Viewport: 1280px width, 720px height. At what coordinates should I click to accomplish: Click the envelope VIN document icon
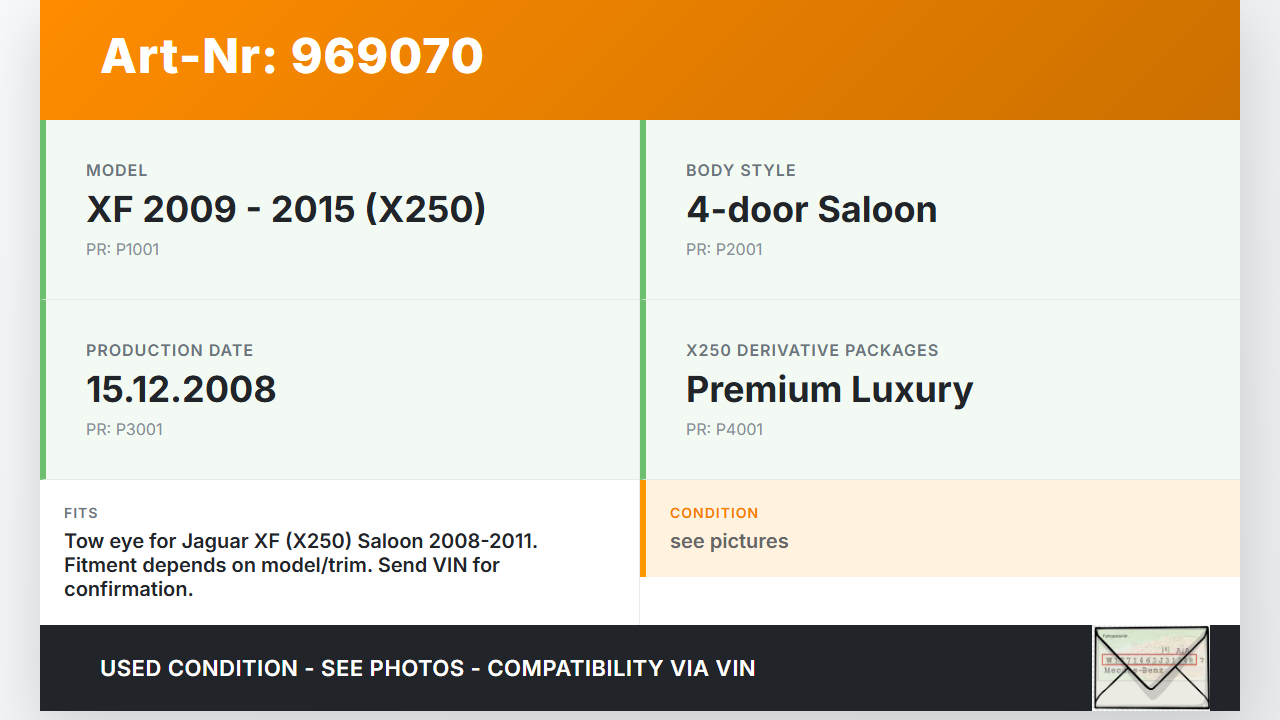(1151, 667)
